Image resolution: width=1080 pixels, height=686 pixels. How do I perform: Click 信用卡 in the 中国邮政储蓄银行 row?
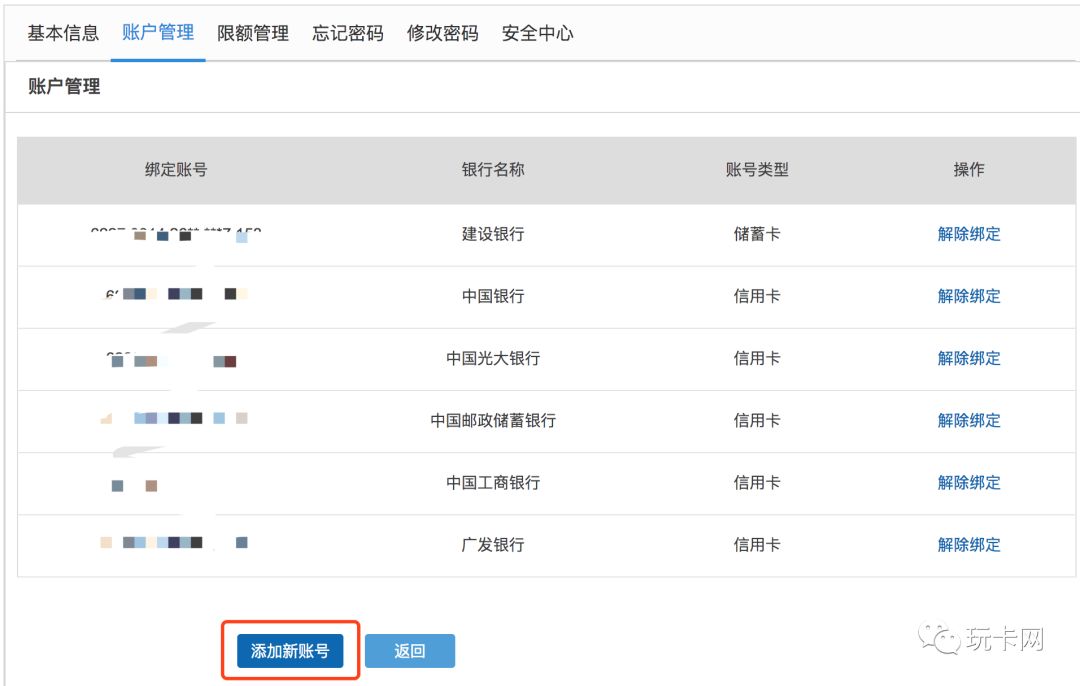click(757, 420)
